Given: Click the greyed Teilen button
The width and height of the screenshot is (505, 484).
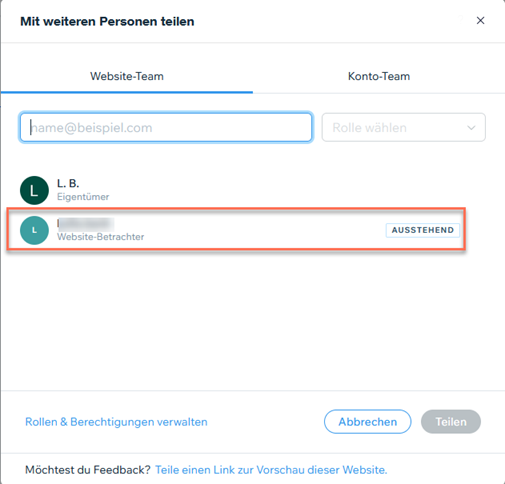Looking at the screenshot, I should pyautogui.click(x=451, y=422).
